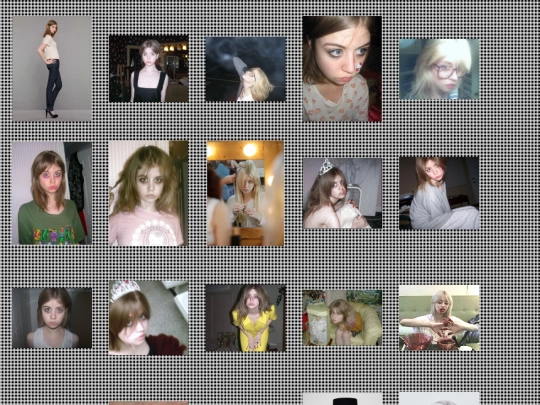Image resolution: width=540 pixels, height=405 pixels.
Task: Open the photo of black dress in lit room
Action: coord(149,69)
